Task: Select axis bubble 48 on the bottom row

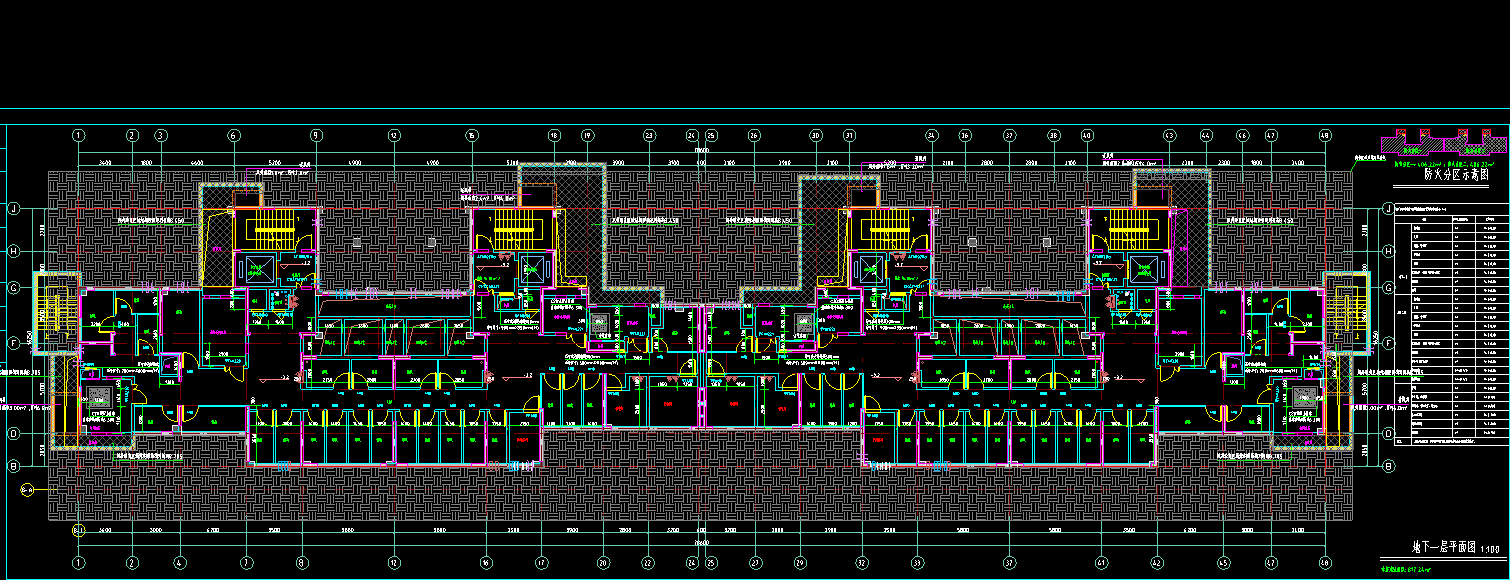Action: point(1325,563)
